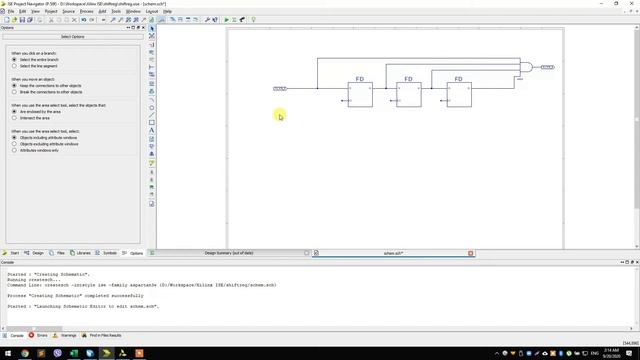
Task: Open the Design Summary document tab
Action: pyautogui.click(x=229, y=253)
